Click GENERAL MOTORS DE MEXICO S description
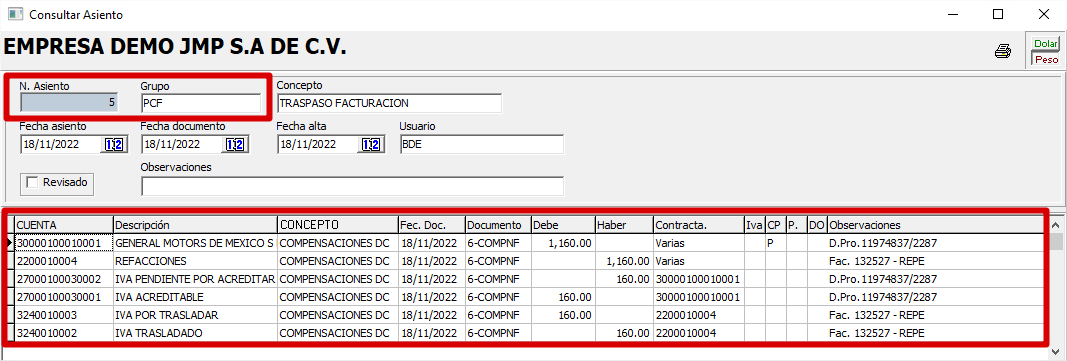The width and height of the screenshot is (1067, 361). pyautogui.click(x=195, y=242)
